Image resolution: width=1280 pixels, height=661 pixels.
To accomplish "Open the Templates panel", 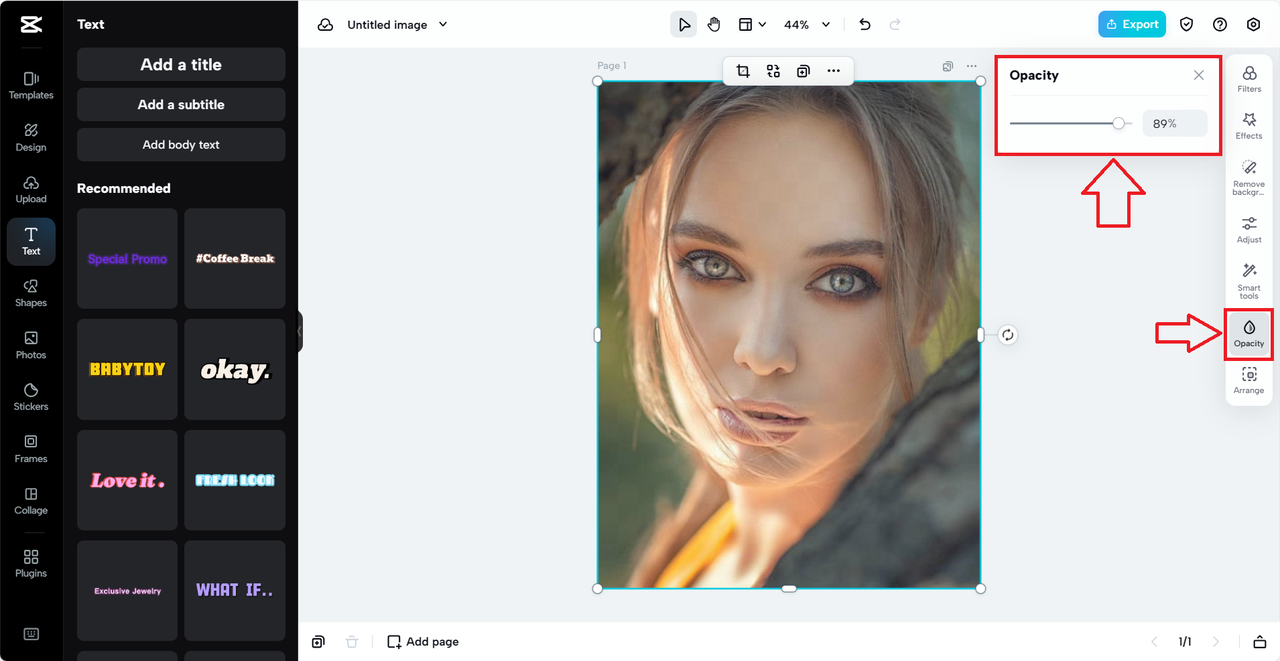I will click(31, 85).
